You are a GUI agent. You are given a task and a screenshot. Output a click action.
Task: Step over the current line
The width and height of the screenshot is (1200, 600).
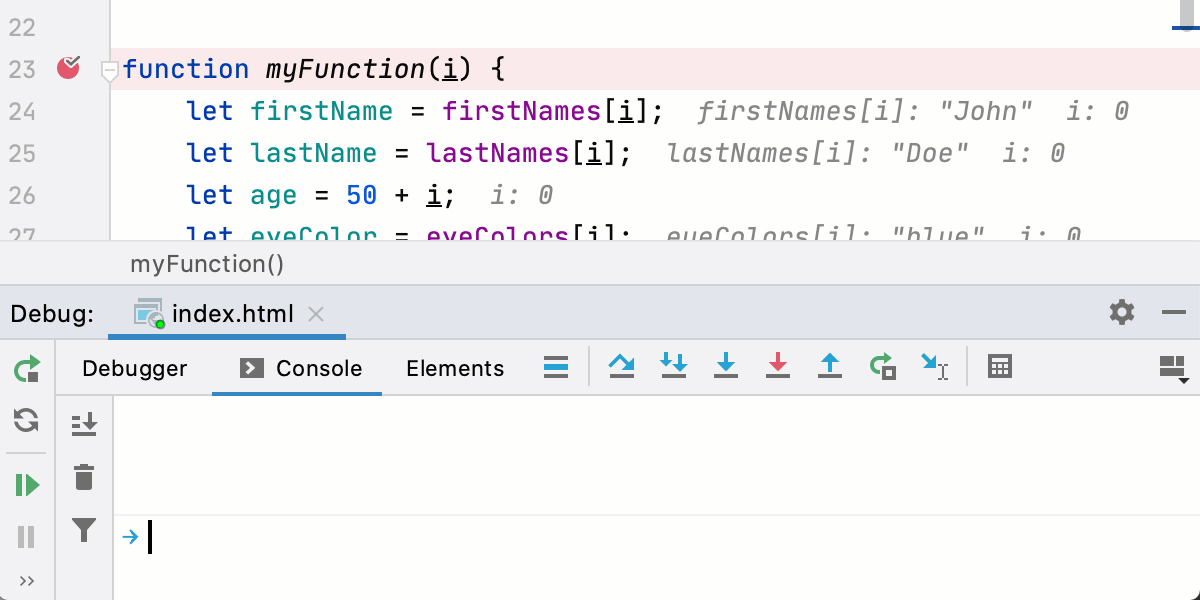coord(622,367)
